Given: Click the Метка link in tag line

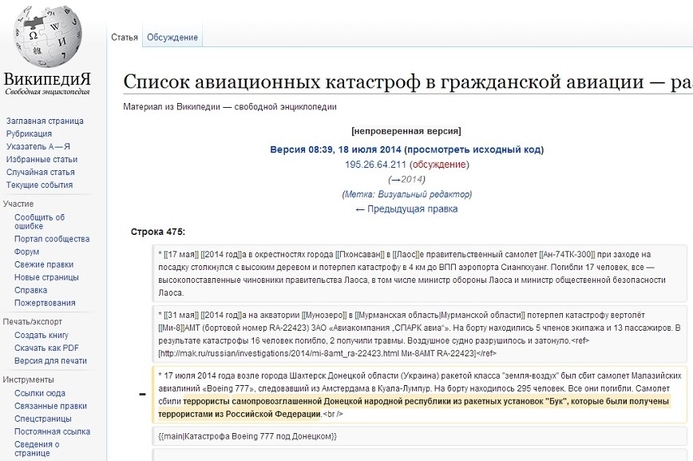Looking at the screenshot, I should click(358, 194).
